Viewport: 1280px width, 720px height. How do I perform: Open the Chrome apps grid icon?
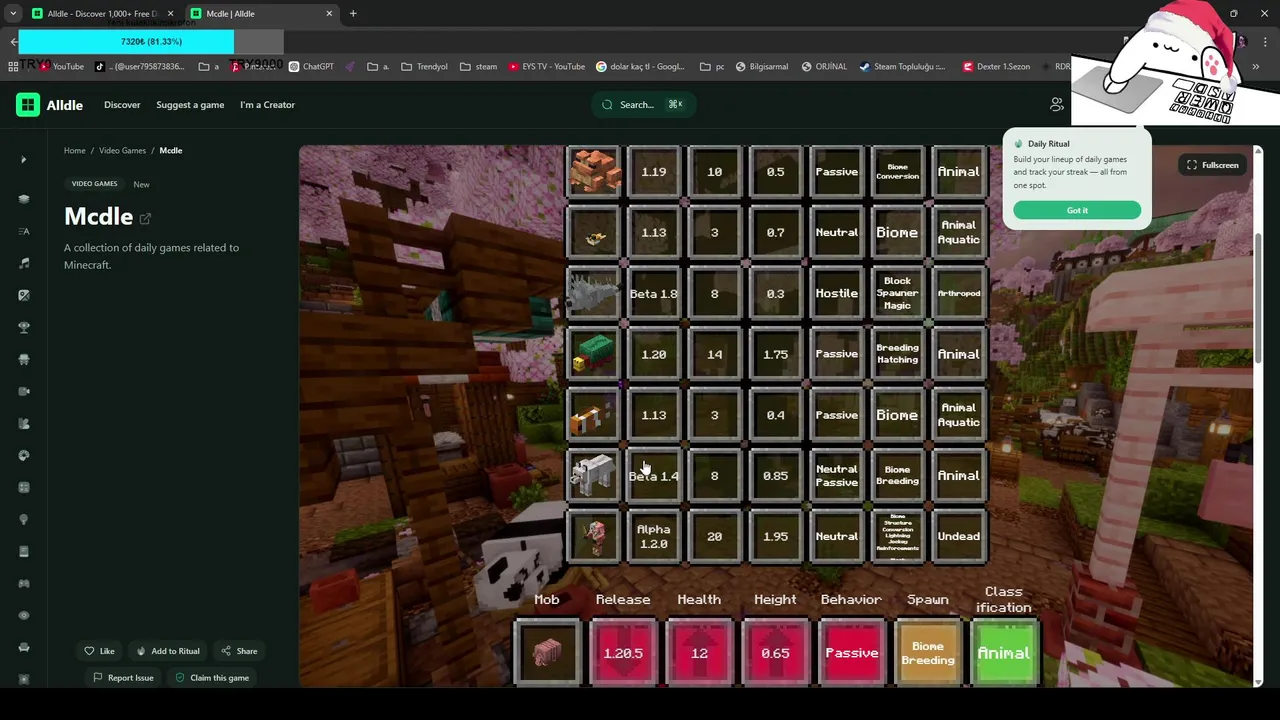tap(13, 66)
